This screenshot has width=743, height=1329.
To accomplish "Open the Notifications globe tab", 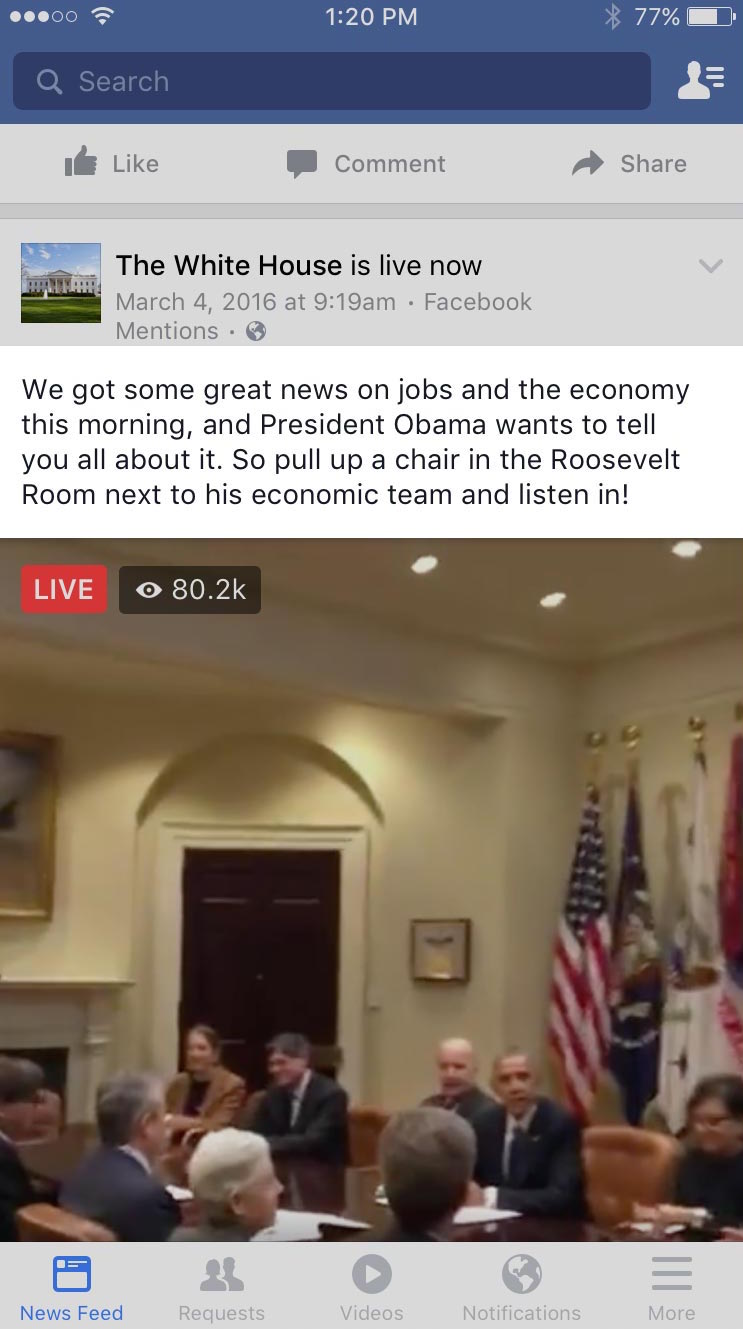I will [x=521, y=1274].
